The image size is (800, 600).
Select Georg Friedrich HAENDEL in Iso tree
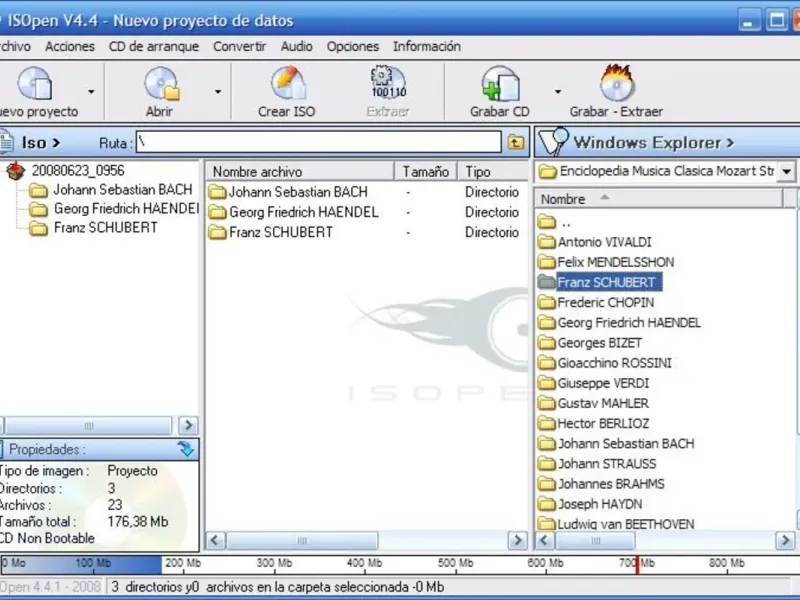(126, 209)
